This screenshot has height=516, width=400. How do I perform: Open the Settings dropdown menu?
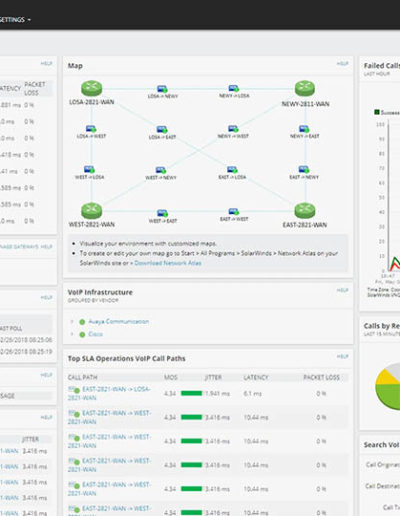pos(15,20)
